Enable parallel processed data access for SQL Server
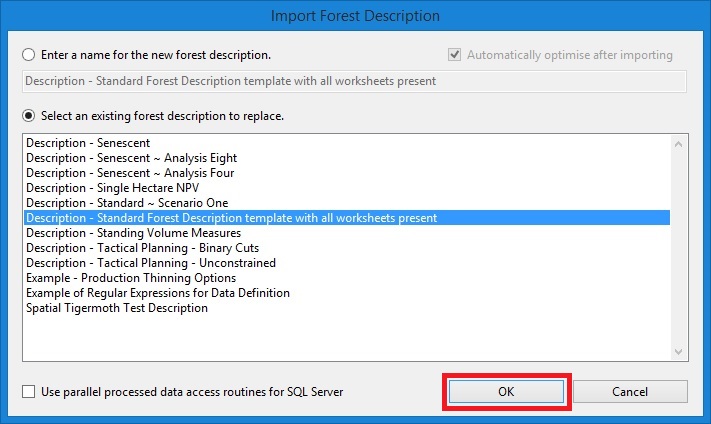This screenshot has width=711, height=424. pos(29,391)
